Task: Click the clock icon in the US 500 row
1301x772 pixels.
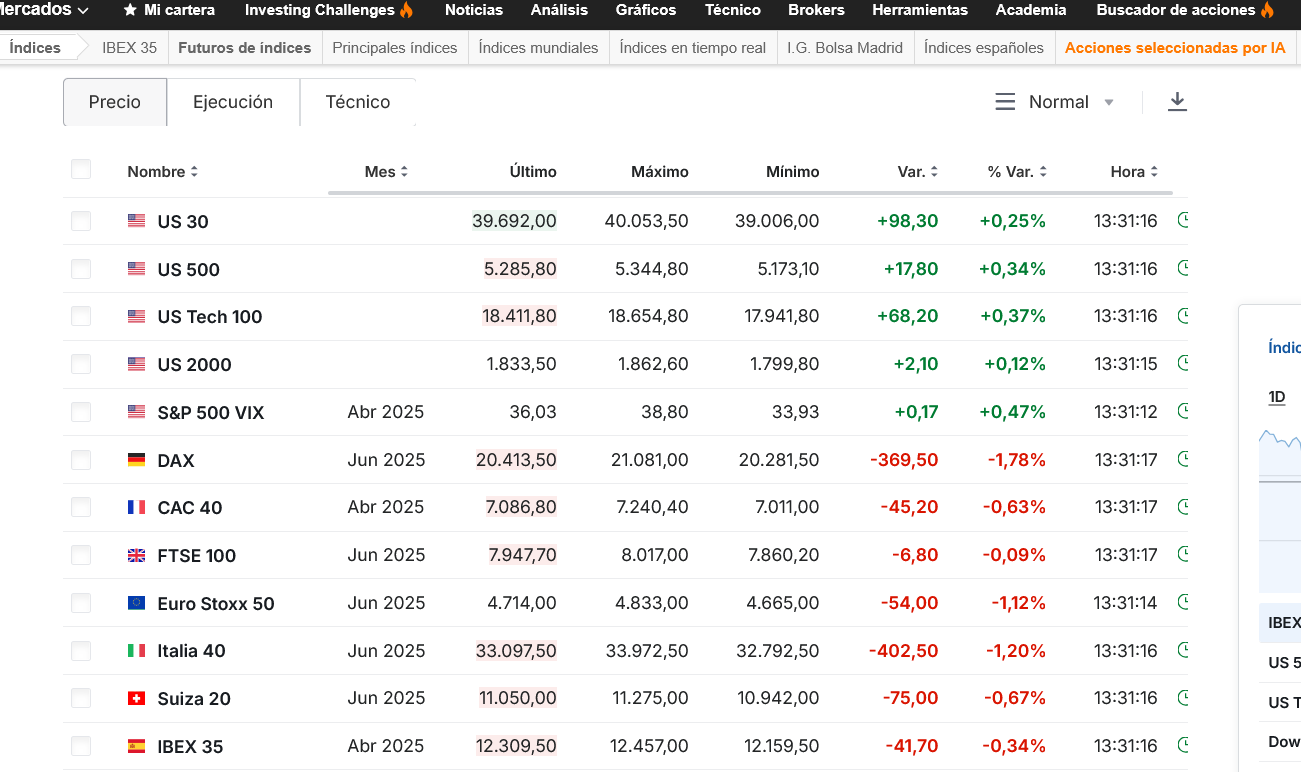Action: pos(1183,268)
